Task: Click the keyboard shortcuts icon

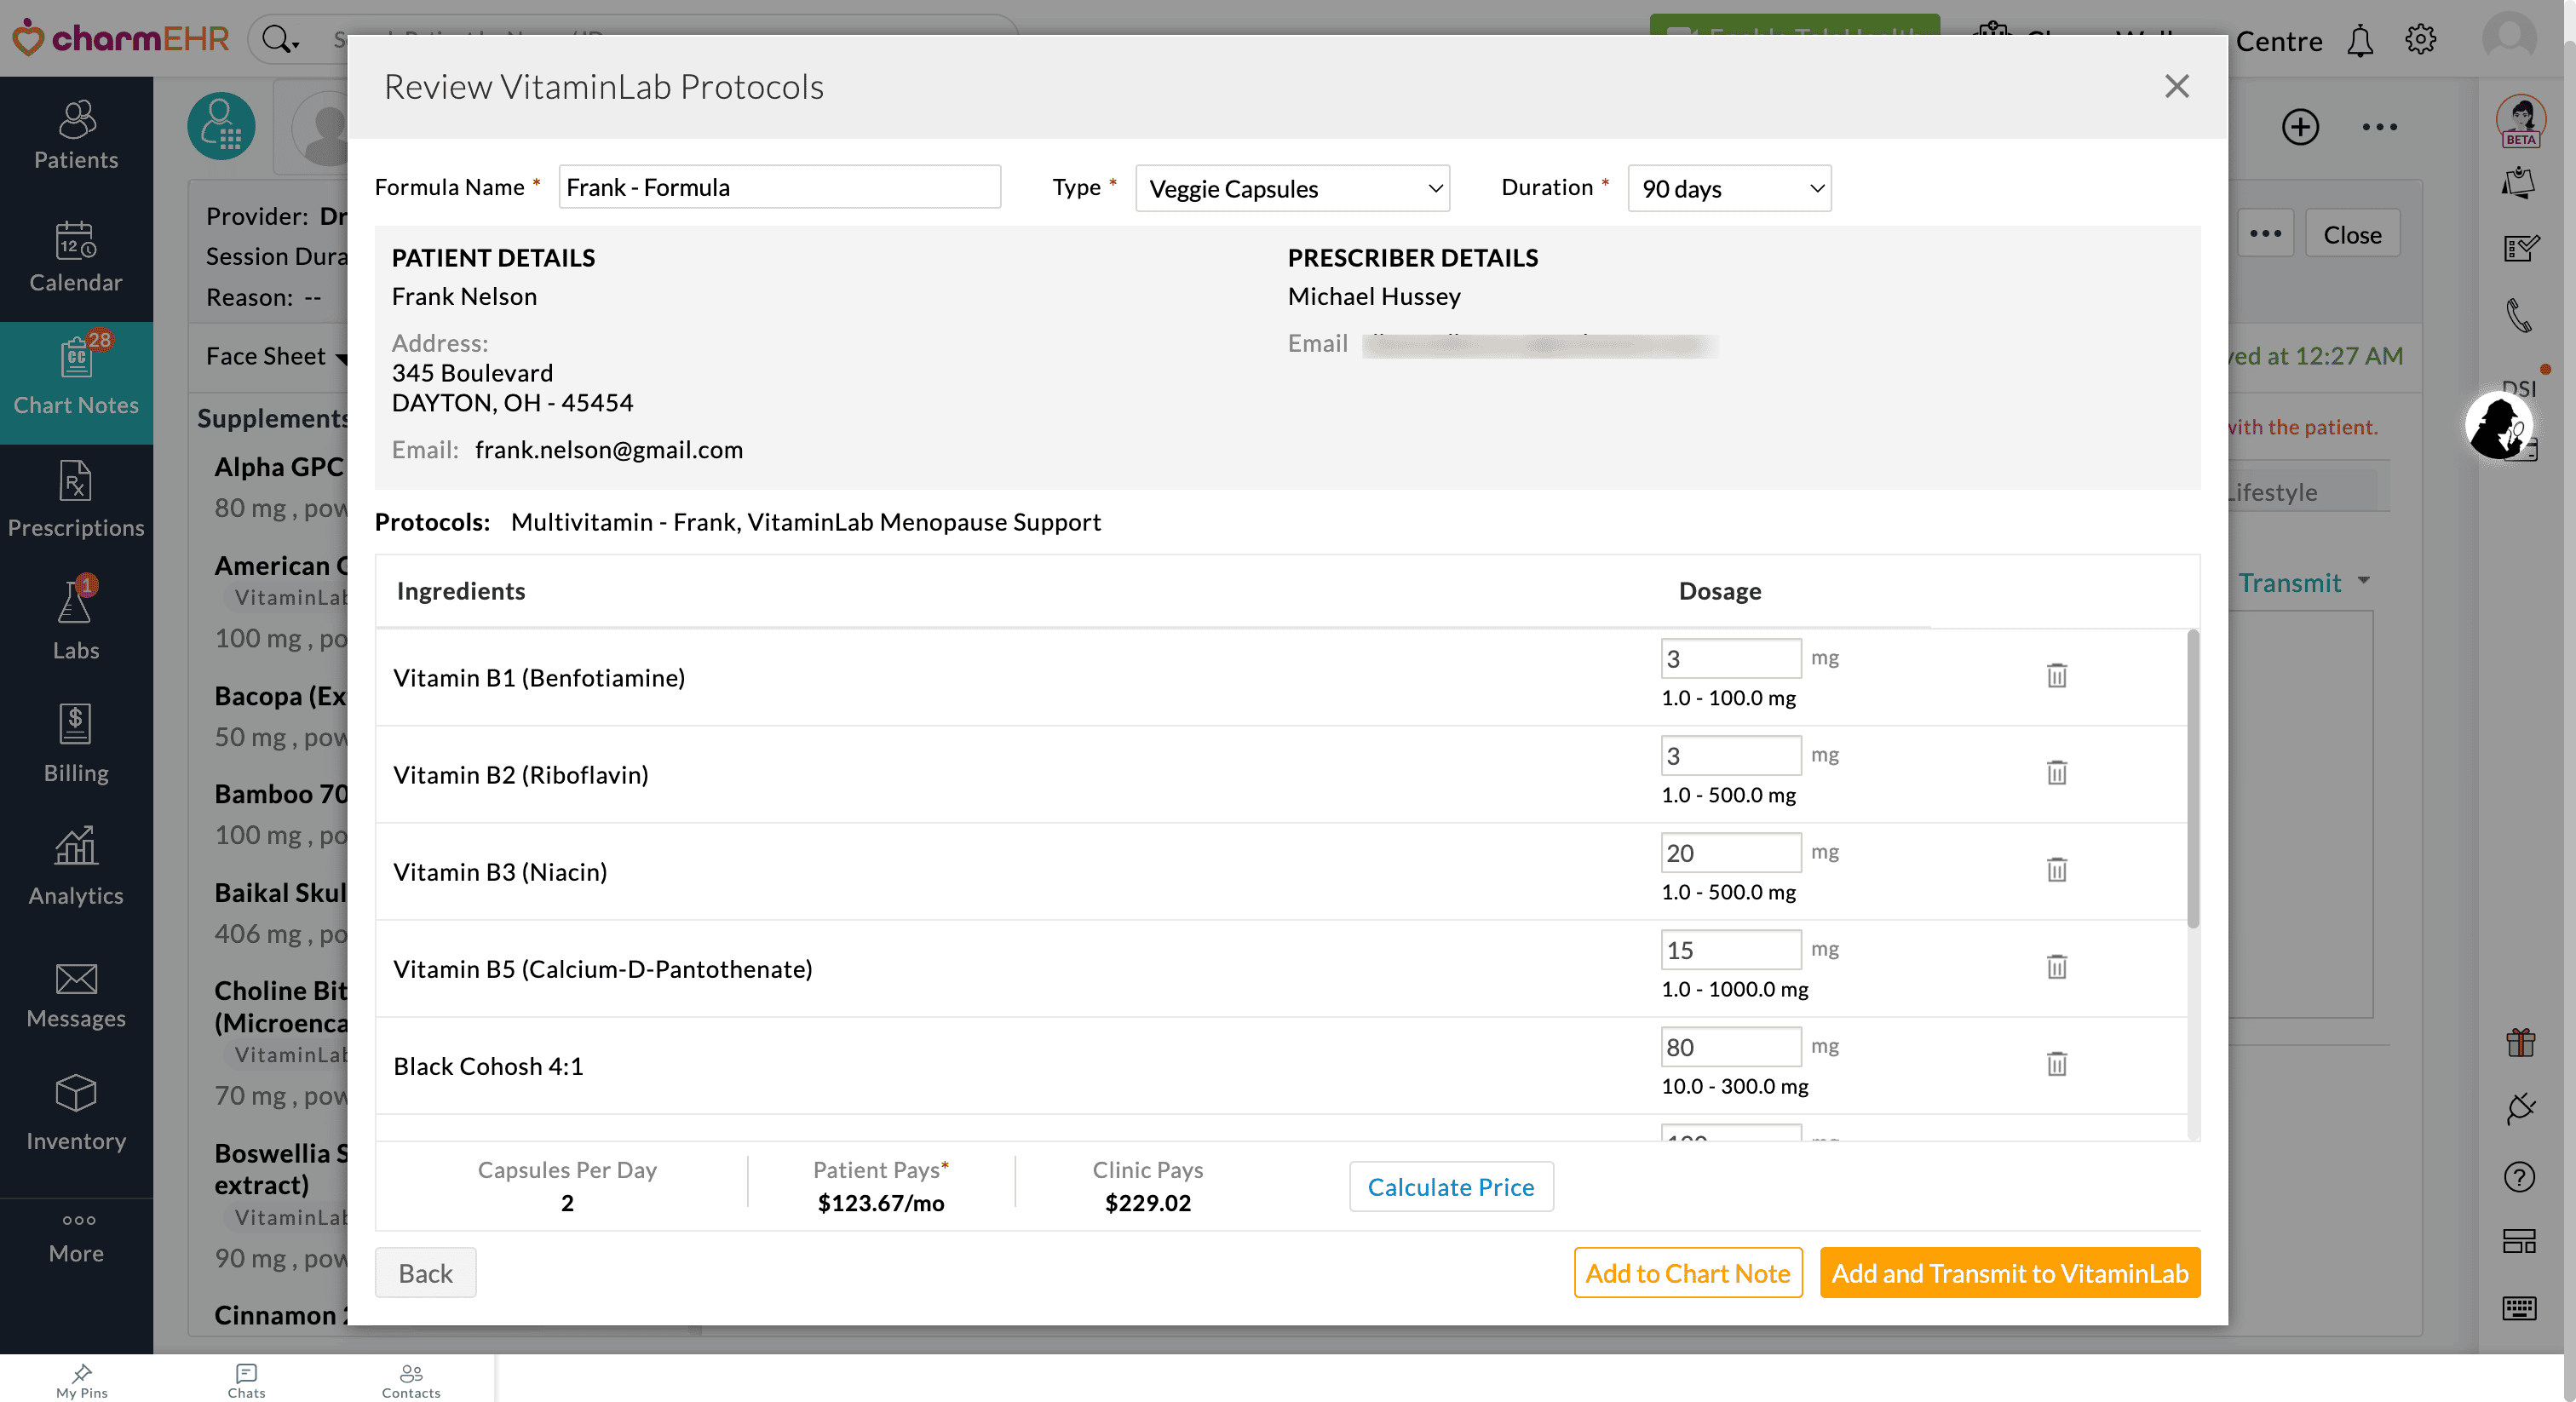Action: (x=2521, y=1307)
